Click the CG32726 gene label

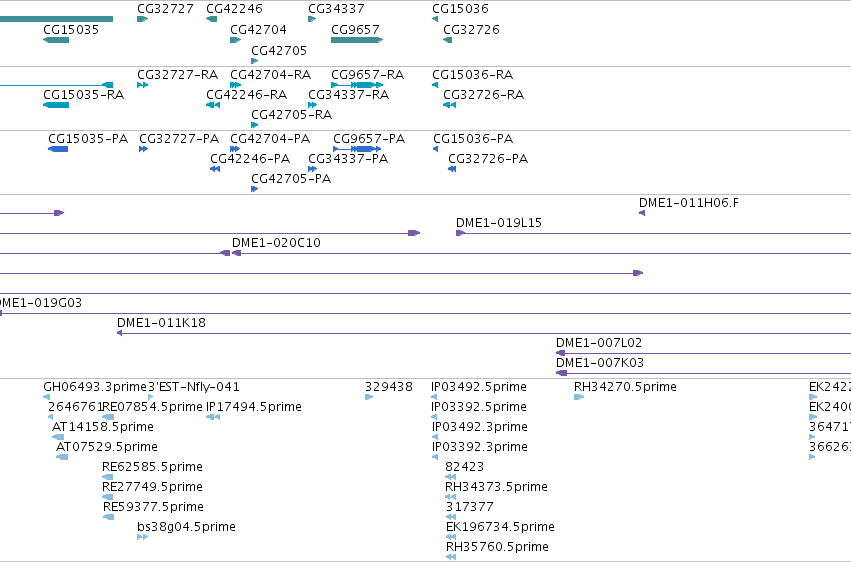coord(471,30)
